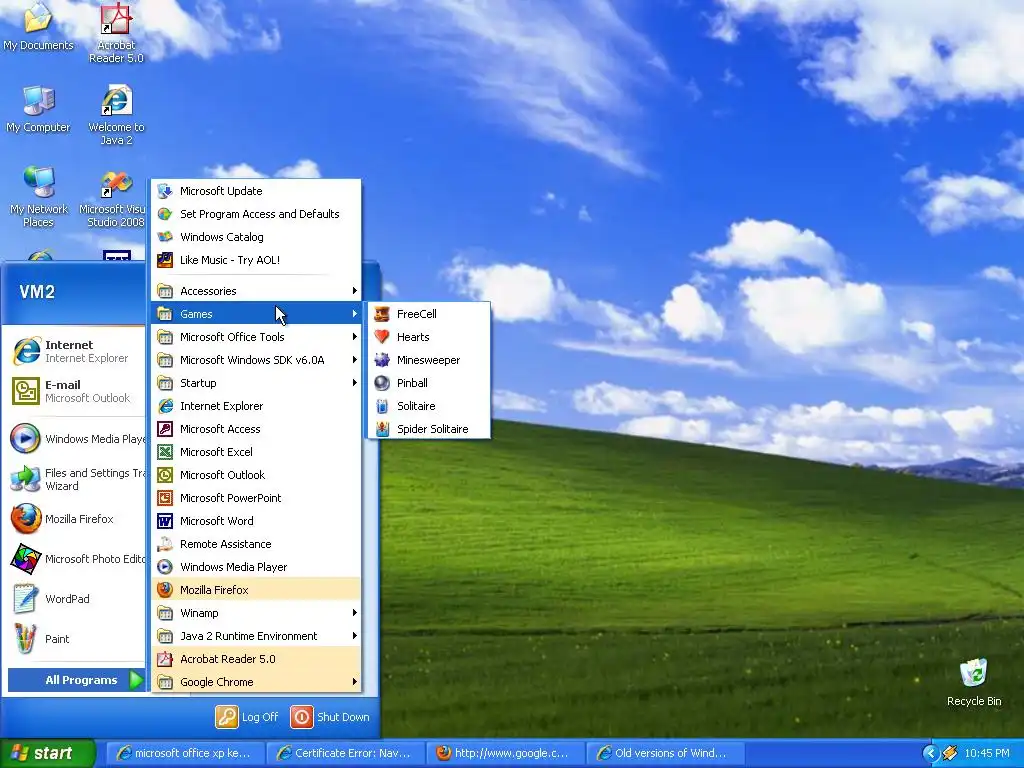Screen dimensions: 1024x768
Task: Click the Remote Assistance icon
Action: pyautogui.click(x=165, y=544)
